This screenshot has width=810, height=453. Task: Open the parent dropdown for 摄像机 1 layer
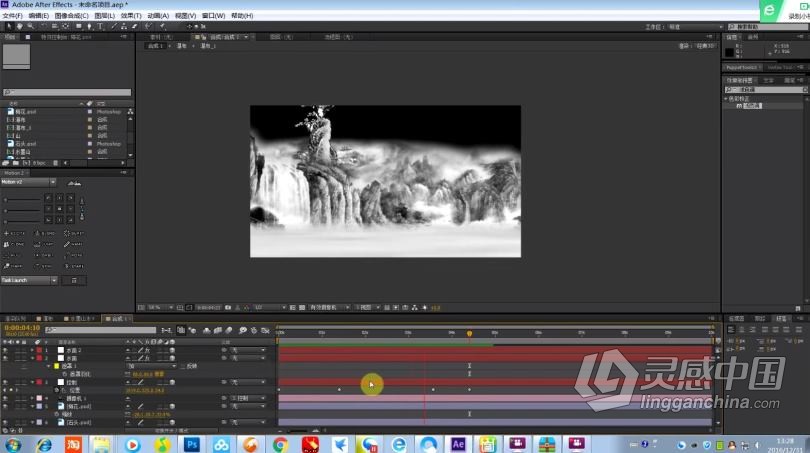(248, 398)
